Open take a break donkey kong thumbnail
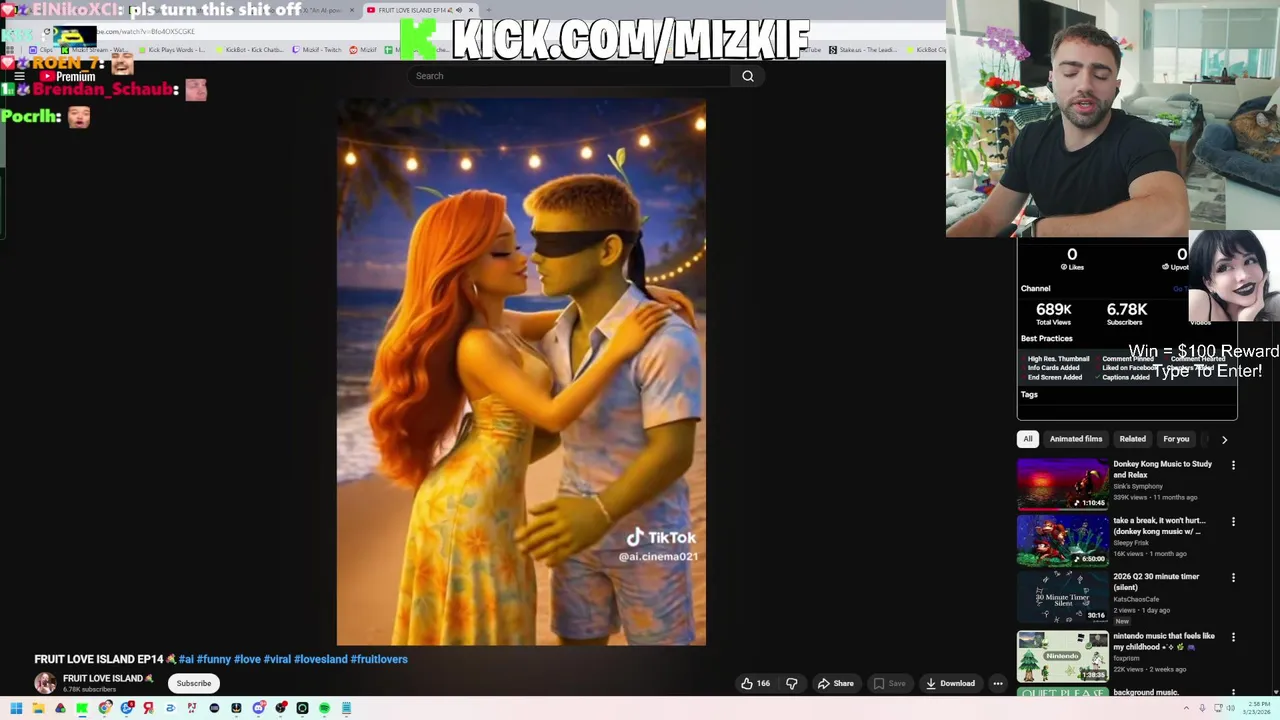This screenshot has height=720, width=1280. (x=1063, y=541)
